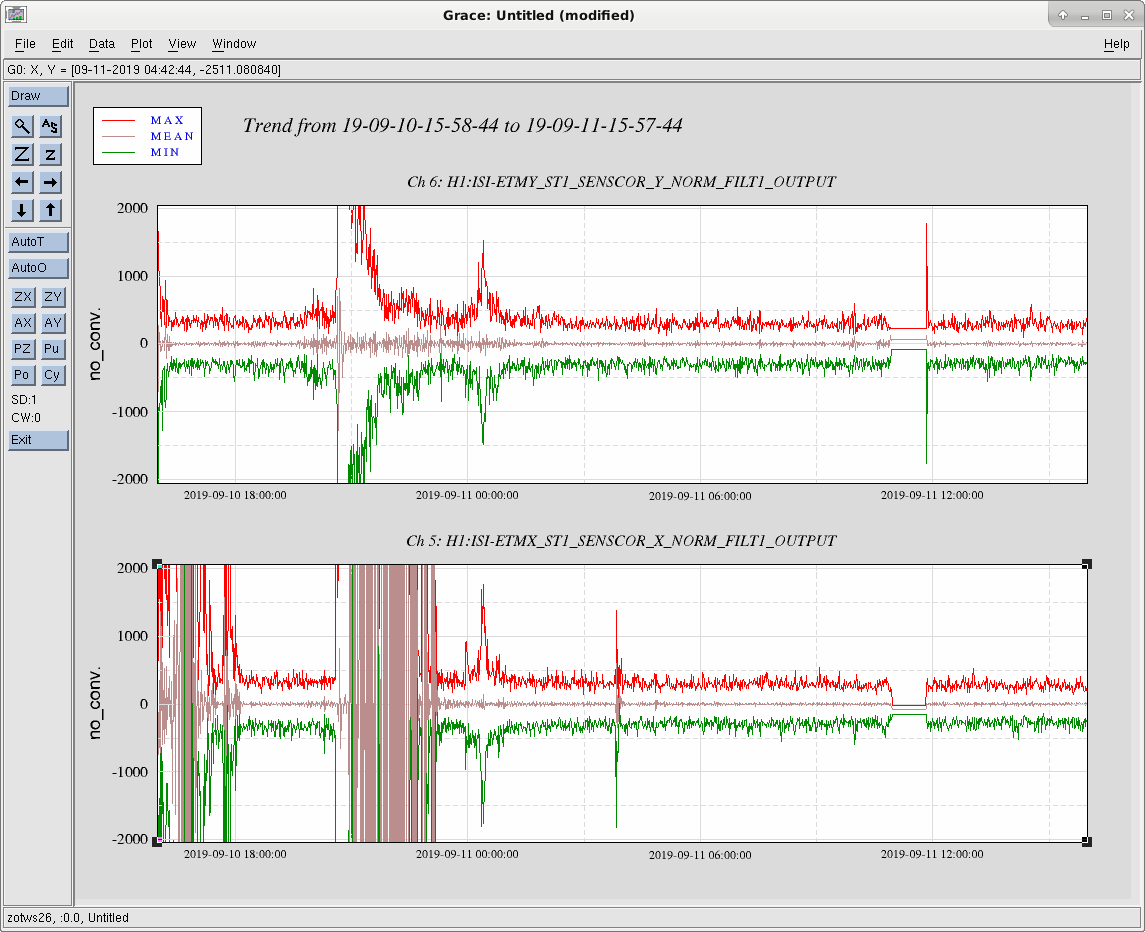Click the Ch 5 ETMX graph title
Screen dimensions: 1145x932
point(621,541)
